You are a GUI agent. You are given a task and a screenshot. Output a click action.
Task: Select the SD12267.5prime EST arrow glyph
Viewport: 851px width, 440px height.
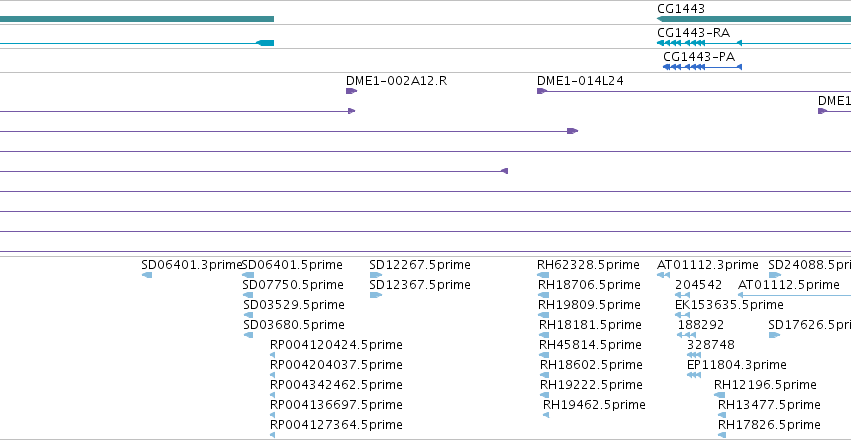tap(376, 275)
